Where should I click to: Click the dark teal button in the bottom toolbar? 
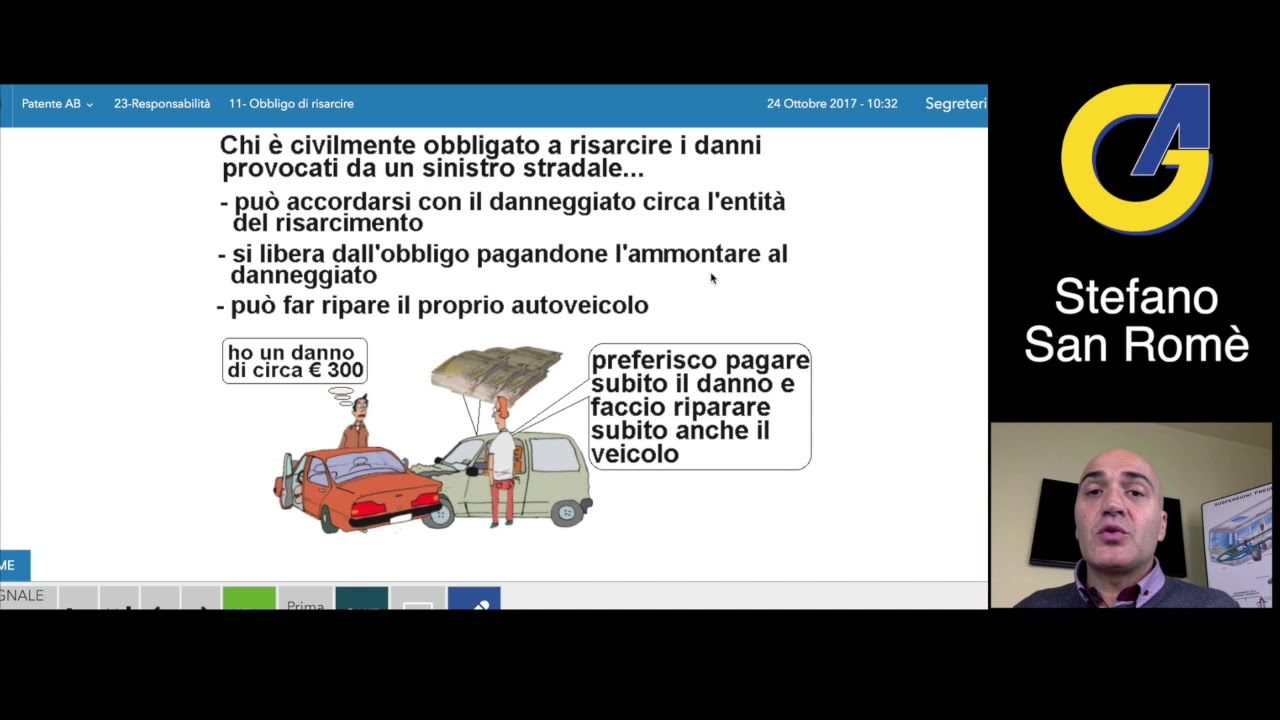[361, 598]
